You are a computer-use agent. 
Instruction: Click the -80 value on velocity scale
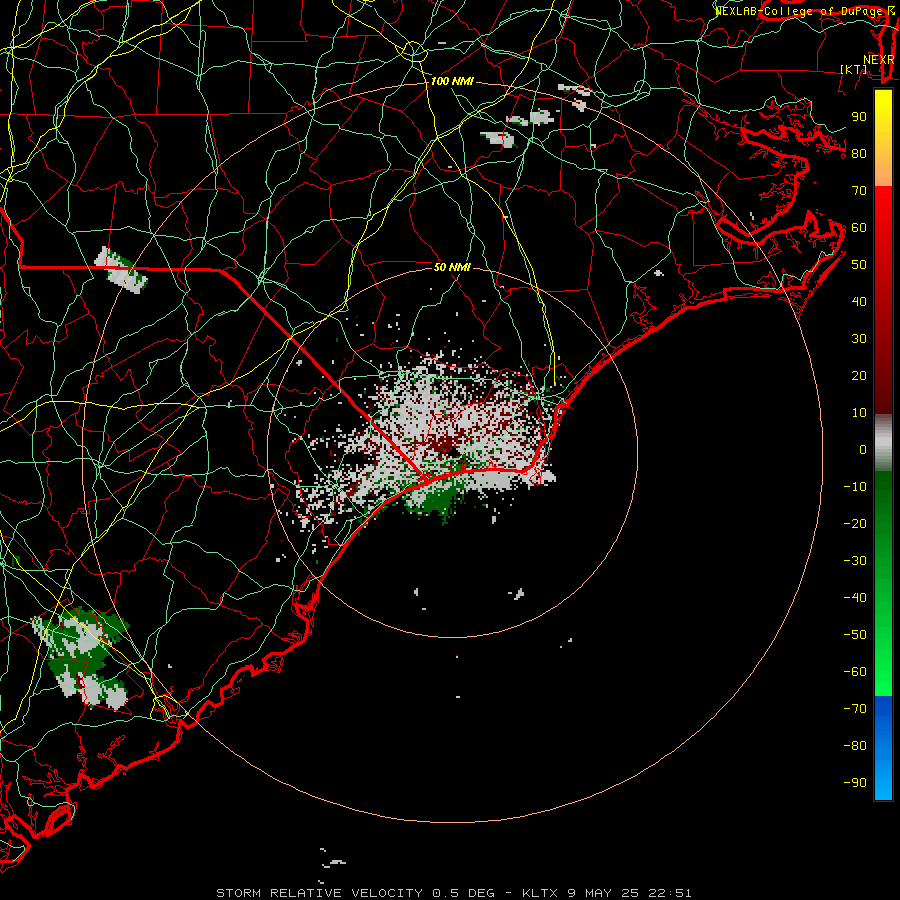[x=855, y=746]
